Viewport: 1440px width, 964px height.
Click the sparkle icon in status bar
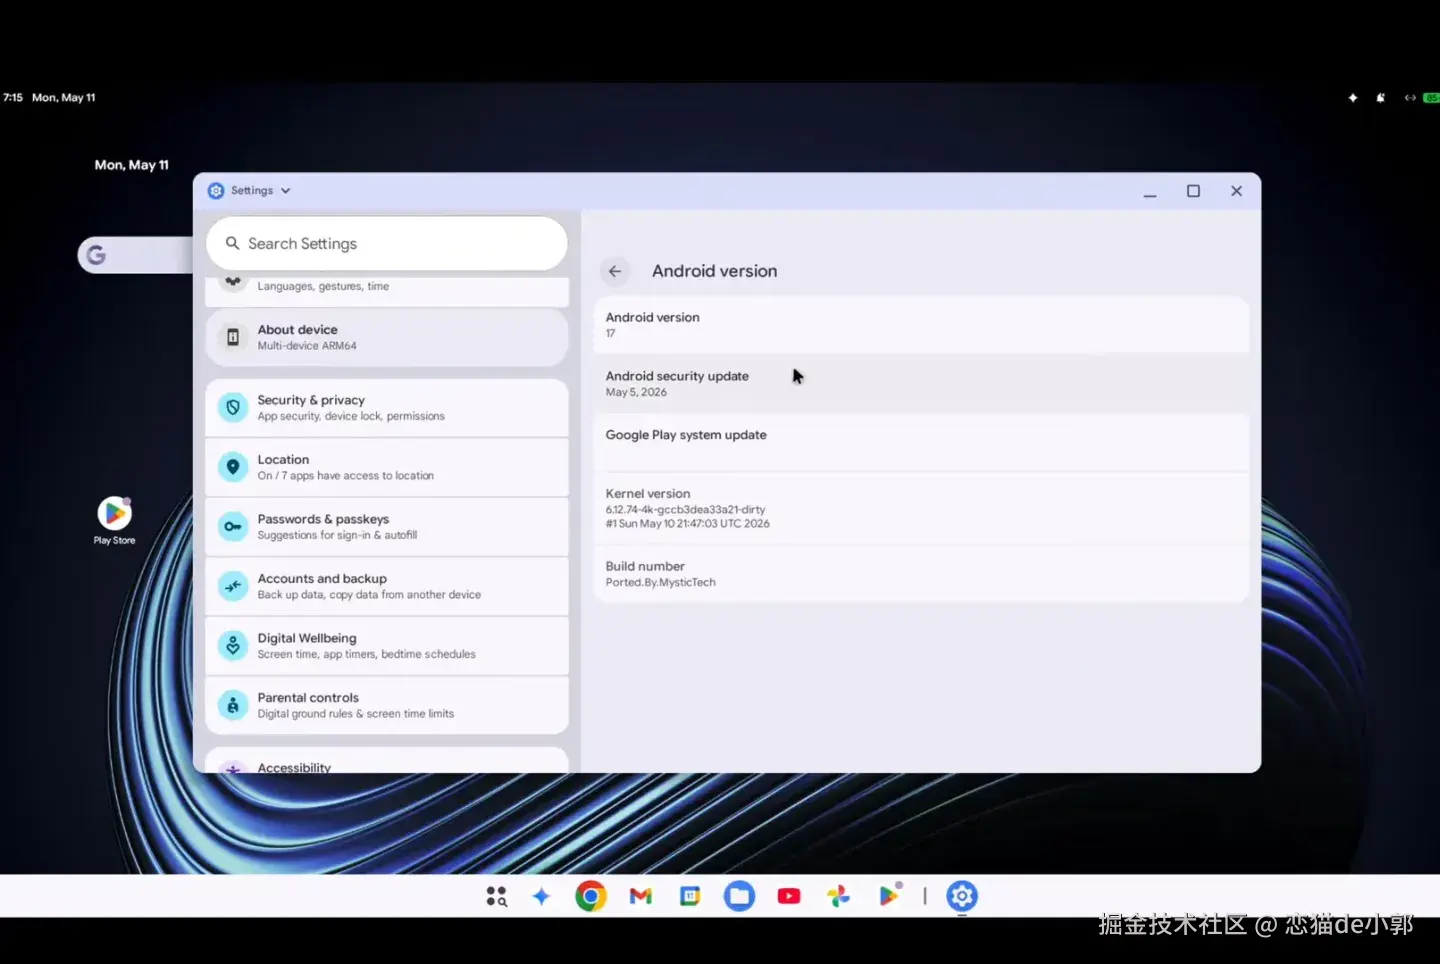(x=1353, y=98)
